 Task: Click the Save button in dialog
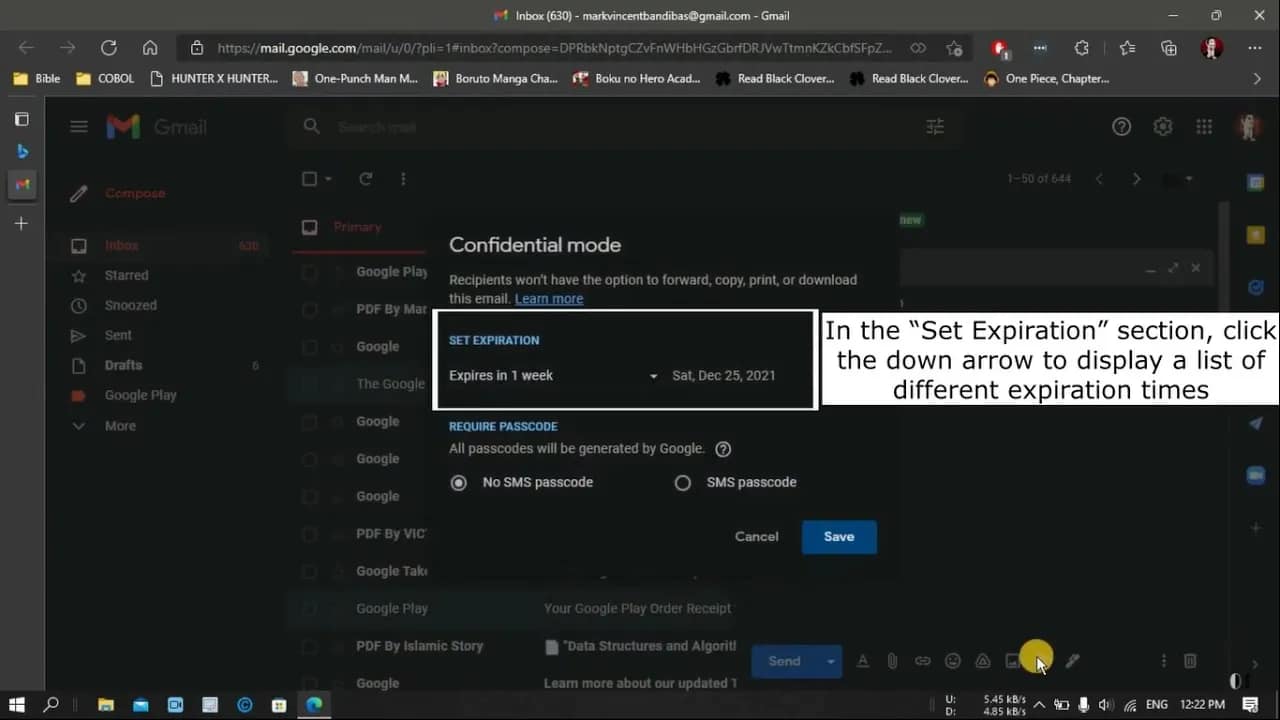click(838, 537)
